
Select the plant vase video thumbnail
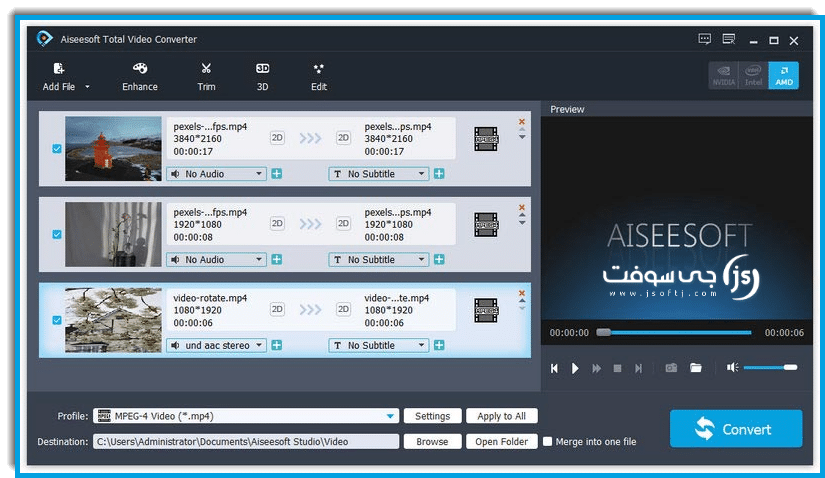click(x=113, y=234)
